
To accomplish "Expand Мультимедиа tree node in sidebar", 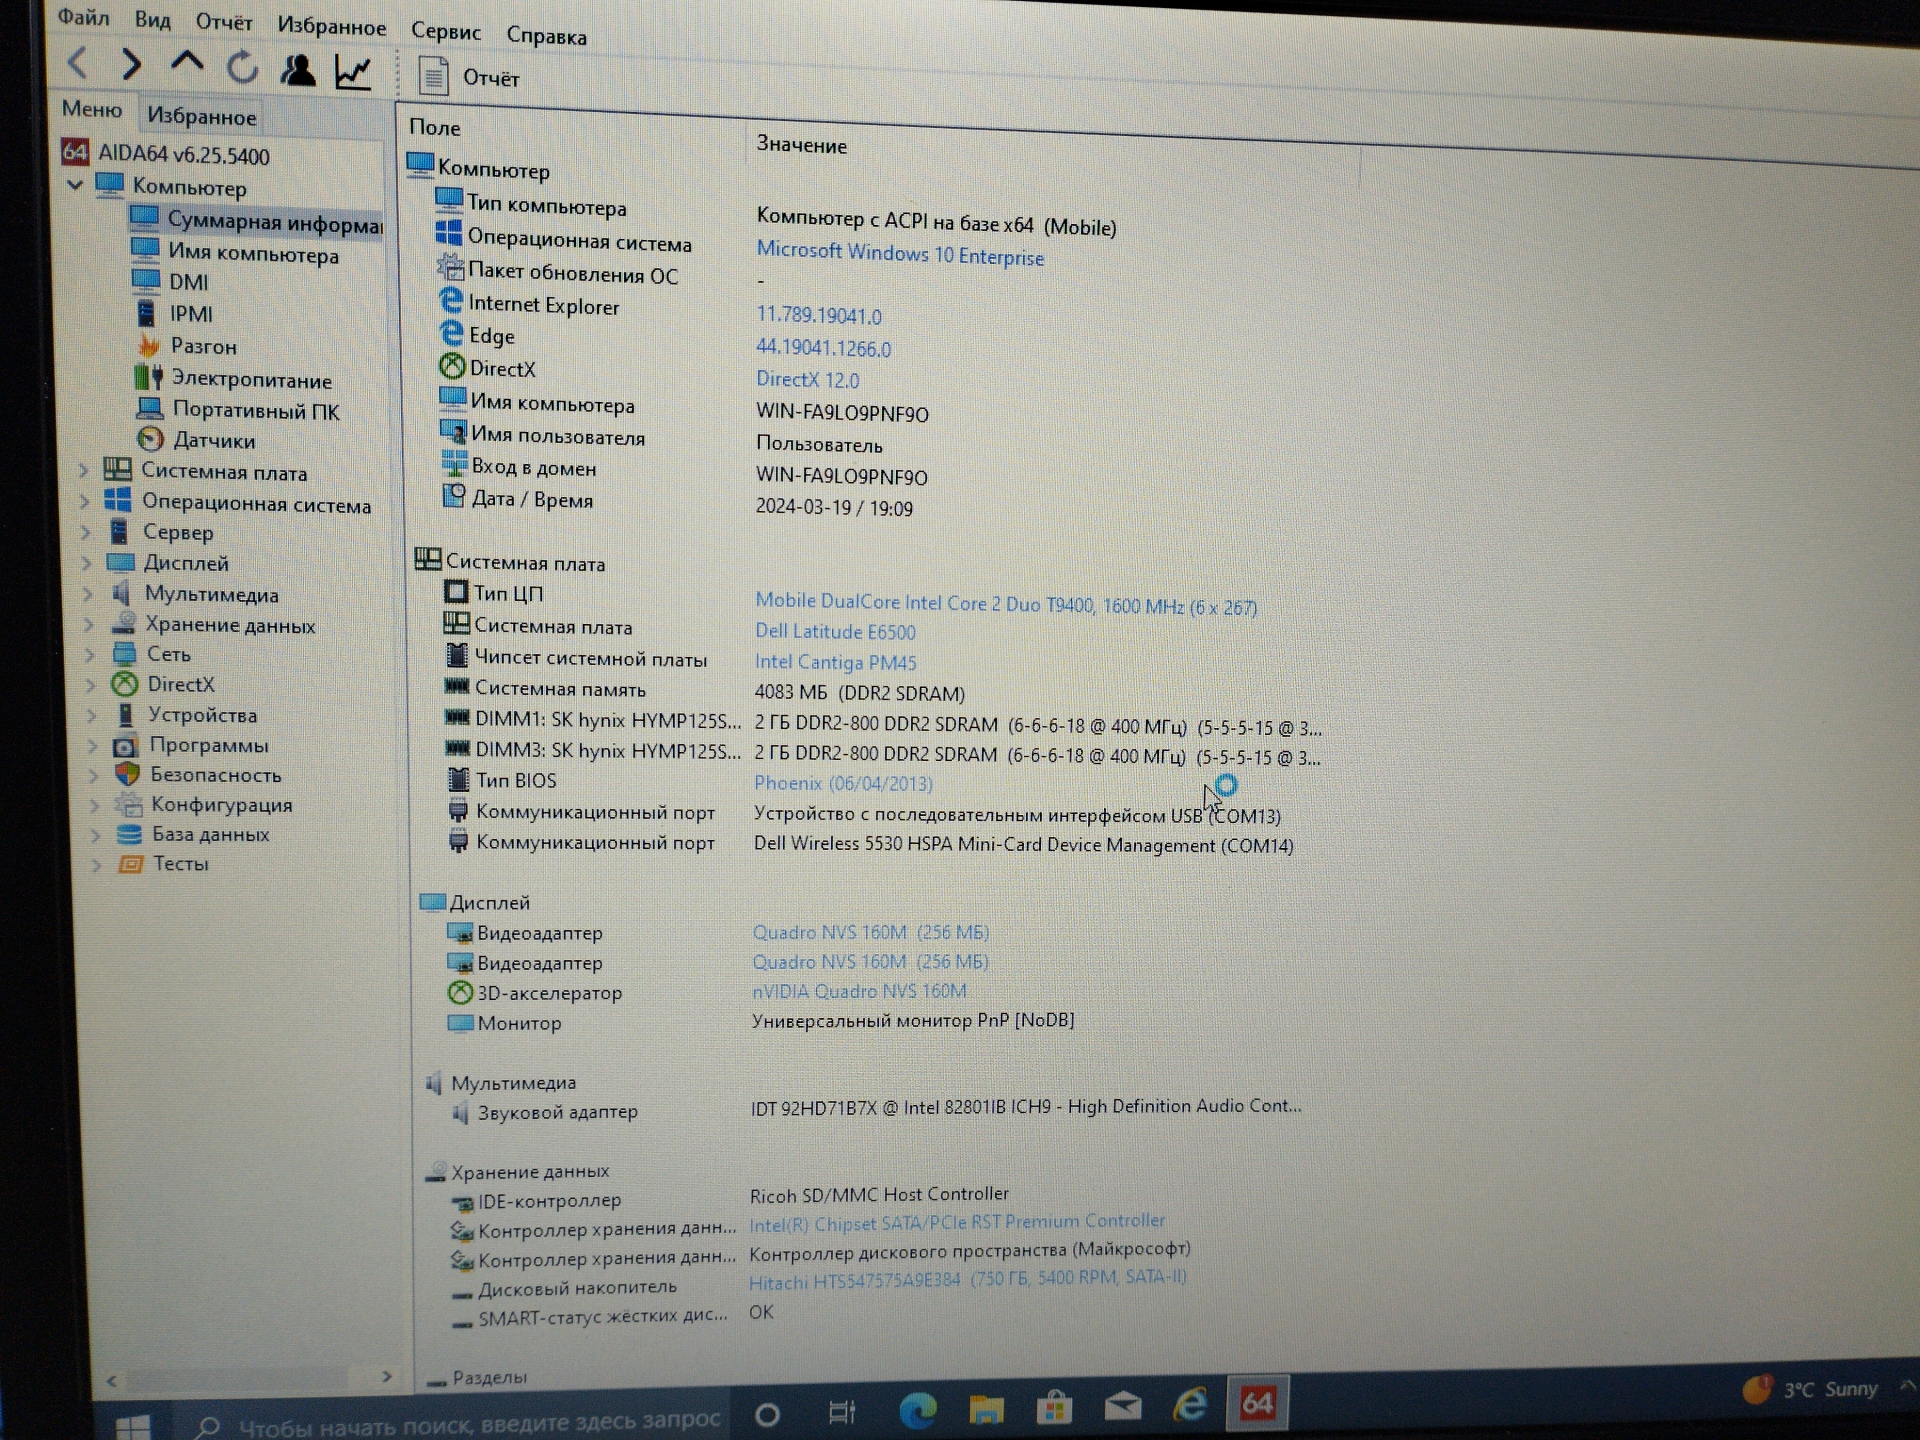I will pyautogui.click(x=88, y=594).
